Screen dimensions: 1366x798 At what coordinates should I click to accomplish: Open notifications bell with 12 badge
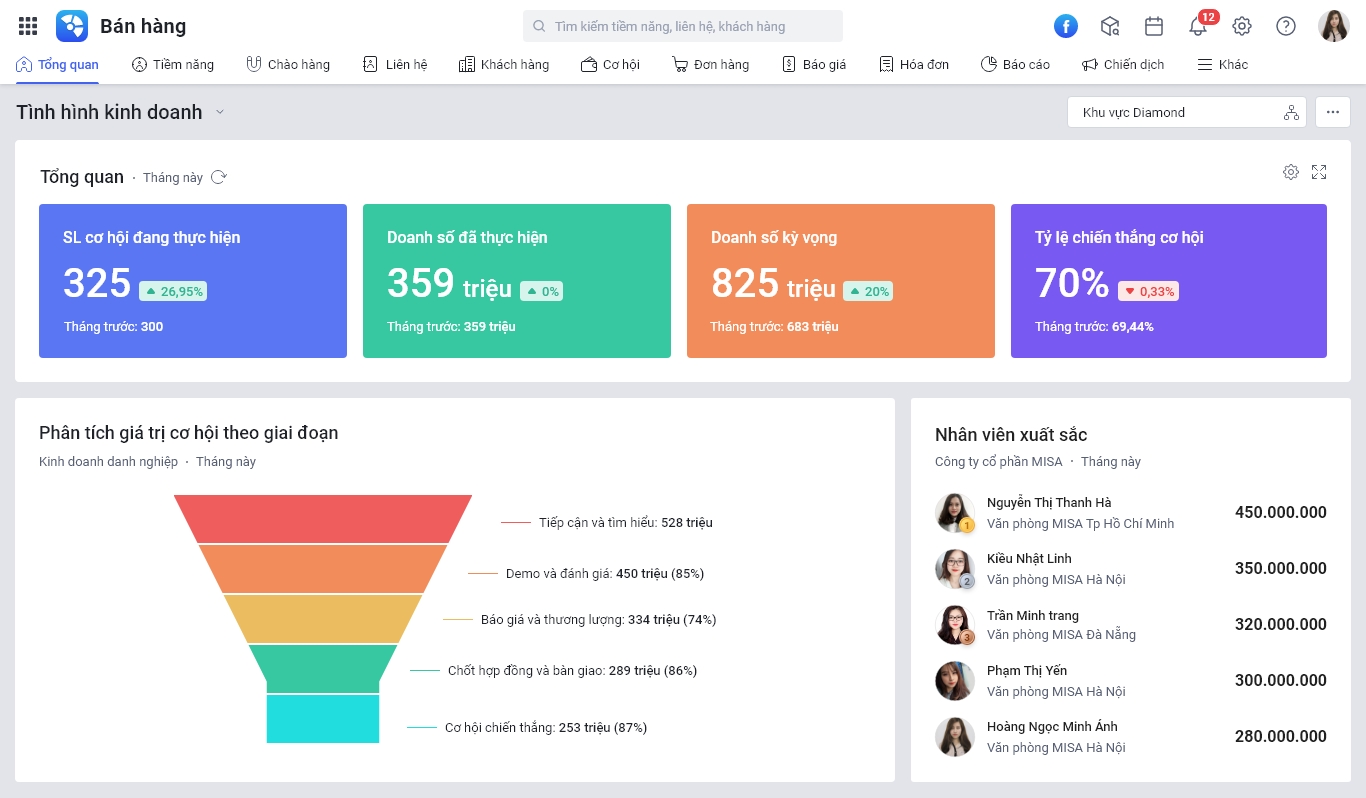(x=1198, y=26)
